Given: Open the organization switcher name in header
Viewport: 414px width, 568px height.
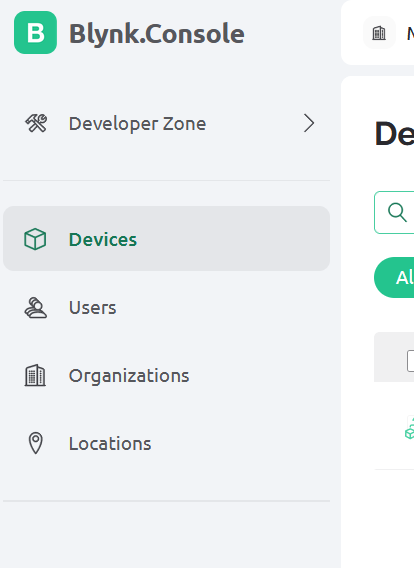Looking at the screenshot, I should 410,33.
